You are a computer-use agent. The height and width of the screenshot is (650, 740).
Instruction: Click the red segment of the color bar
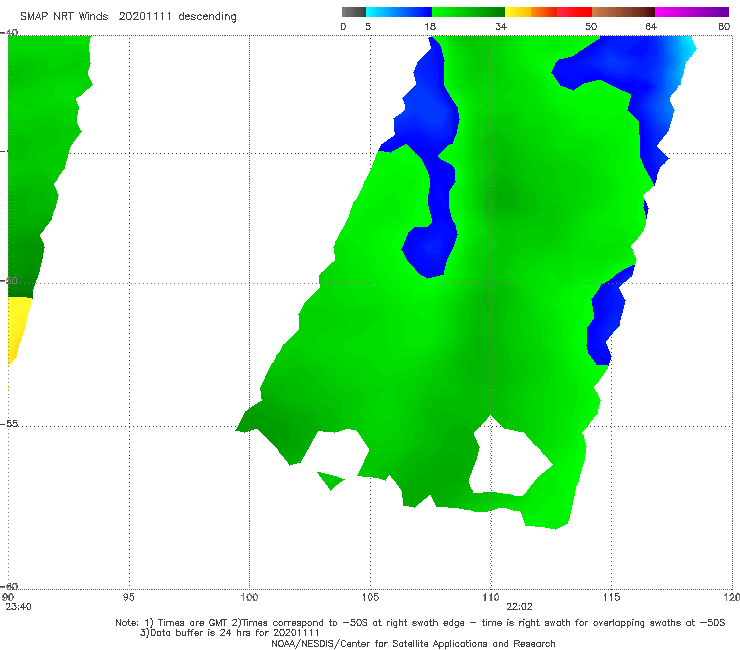[574, 12]
